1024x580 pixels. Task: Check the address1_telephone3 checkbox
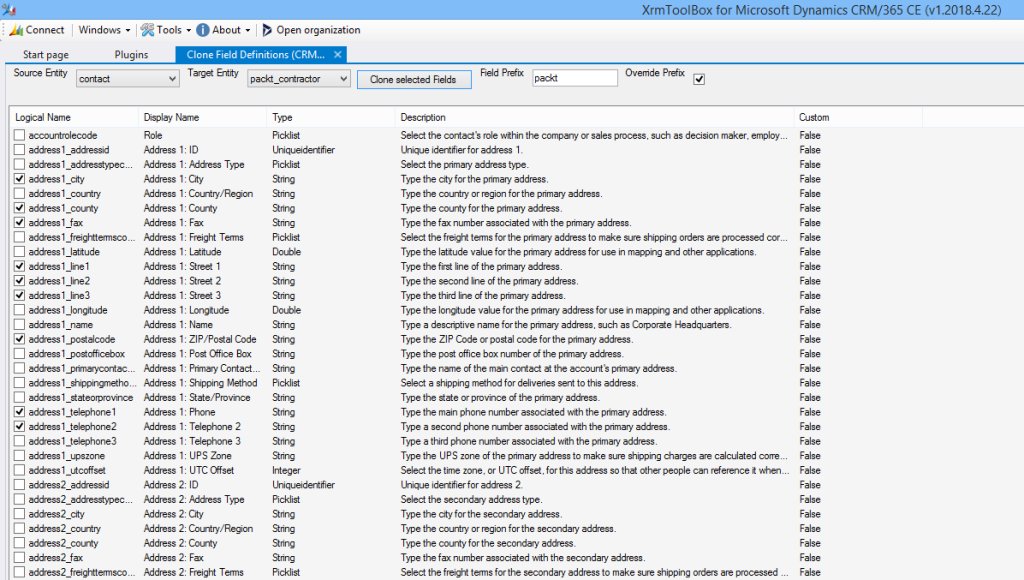point(19,441)
